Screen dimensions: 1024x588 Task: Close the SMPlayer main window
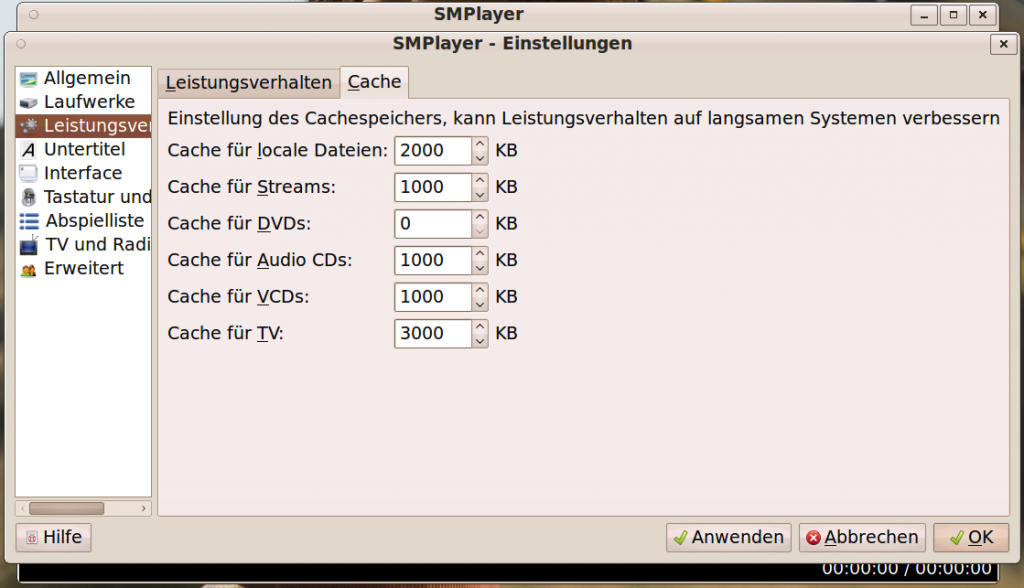(x=982, y=15)
